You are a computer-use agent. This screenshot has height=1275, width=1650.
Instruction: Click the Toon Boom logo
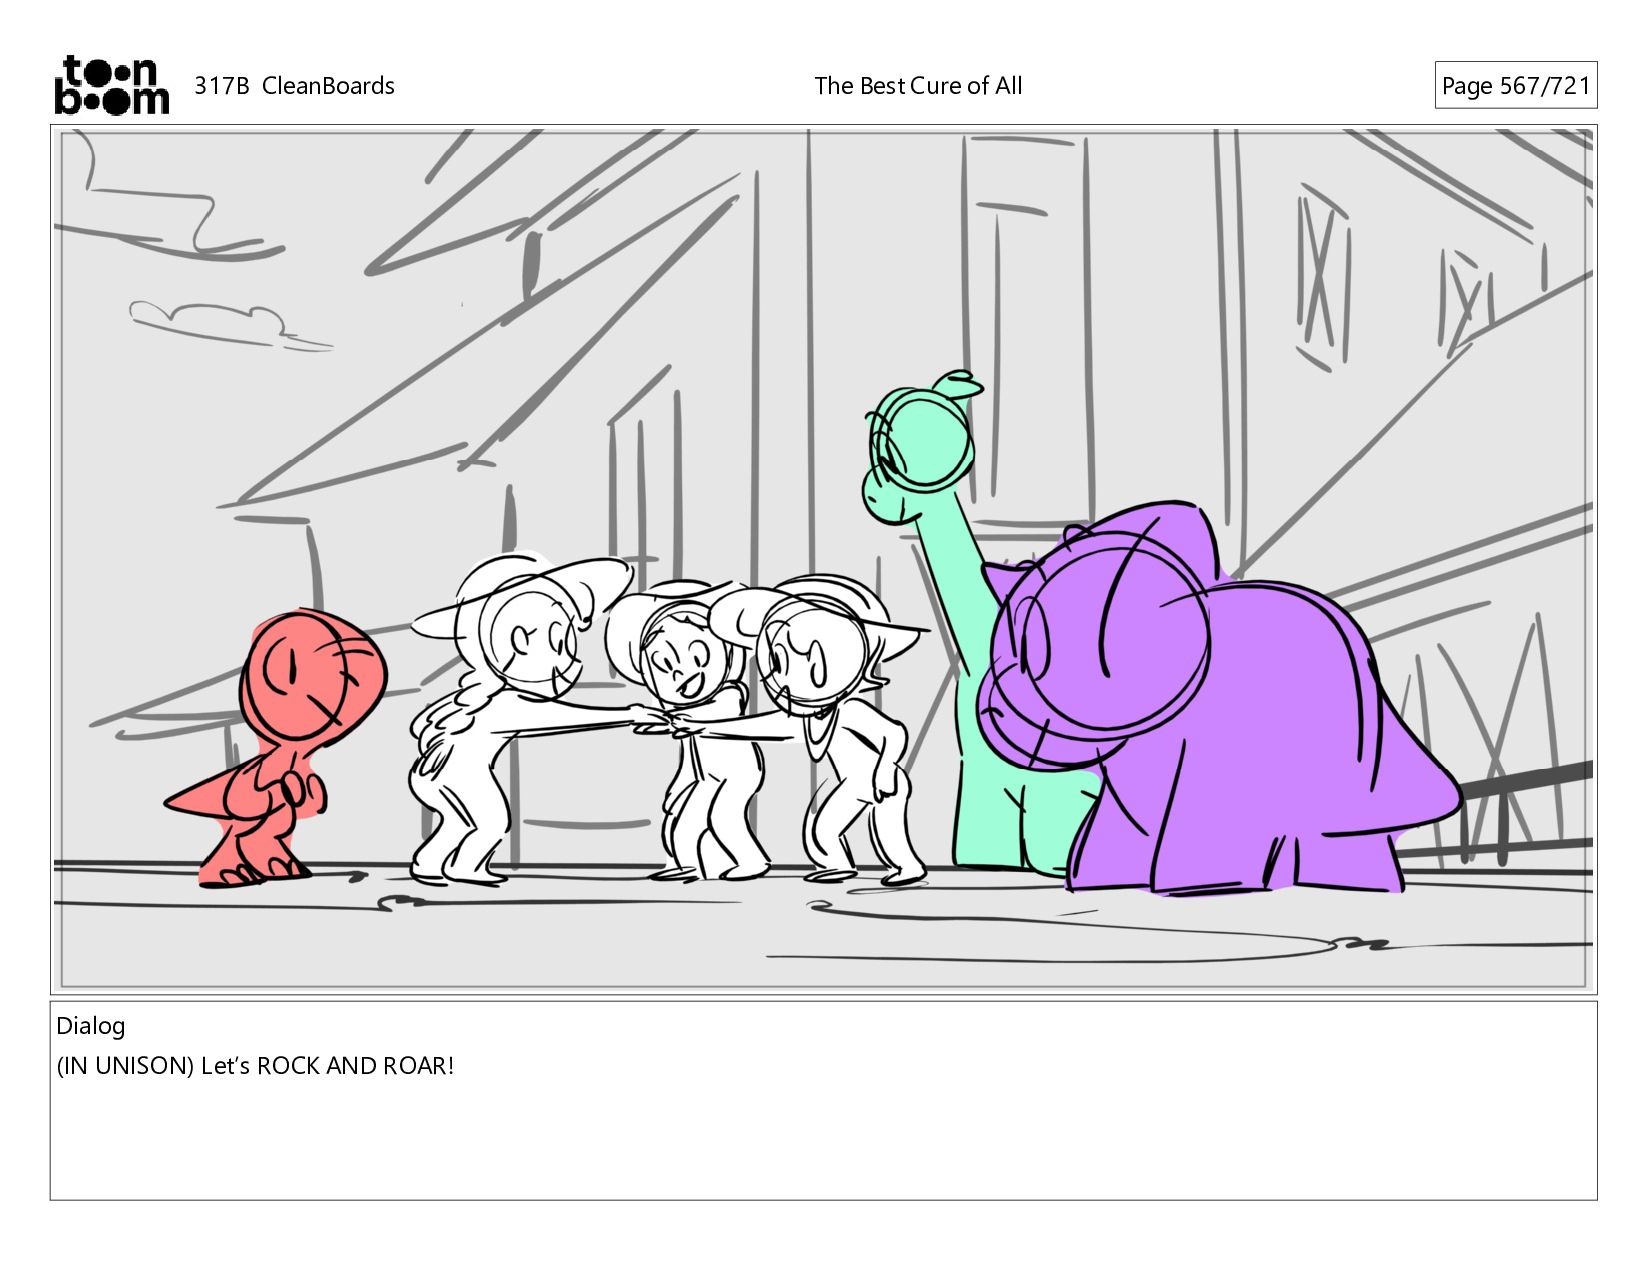pyautogui.click(x=111, y=85)
